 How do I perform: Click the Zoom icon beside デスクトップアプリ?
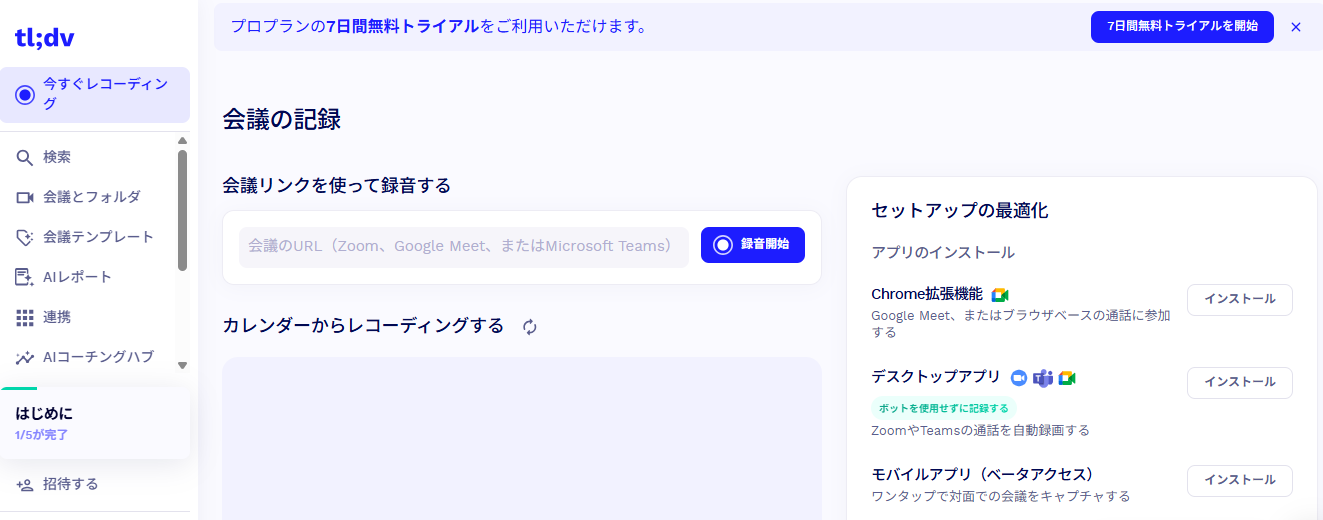point(1019,378)
